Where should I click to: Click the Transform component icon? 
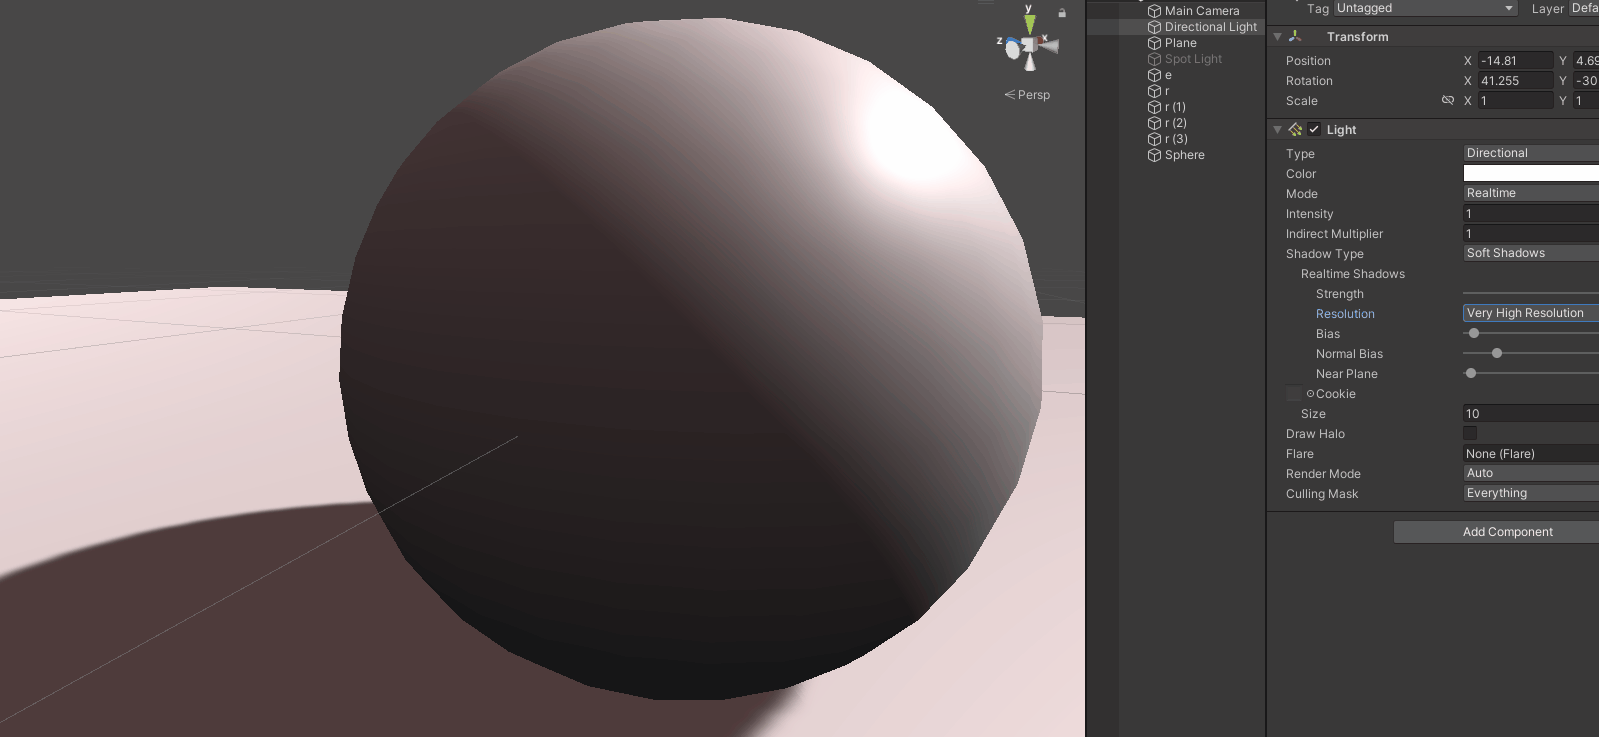tap(1295, 36)
